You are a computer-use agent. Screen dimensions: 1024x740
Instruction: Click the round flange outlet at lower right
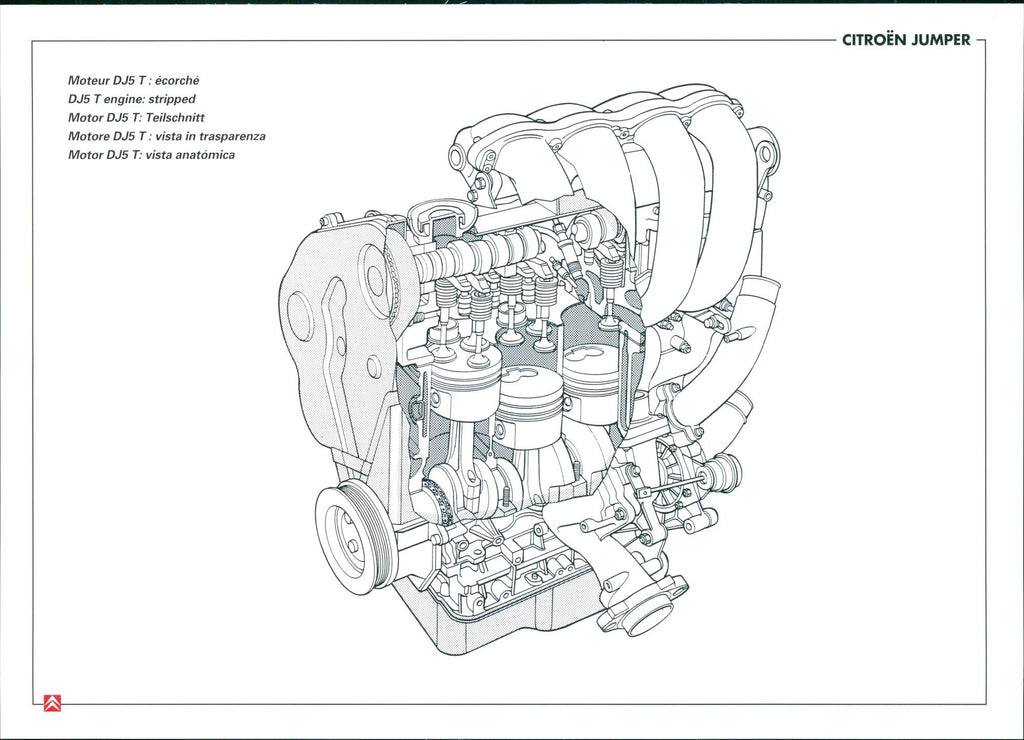click(x=647, y=612)
